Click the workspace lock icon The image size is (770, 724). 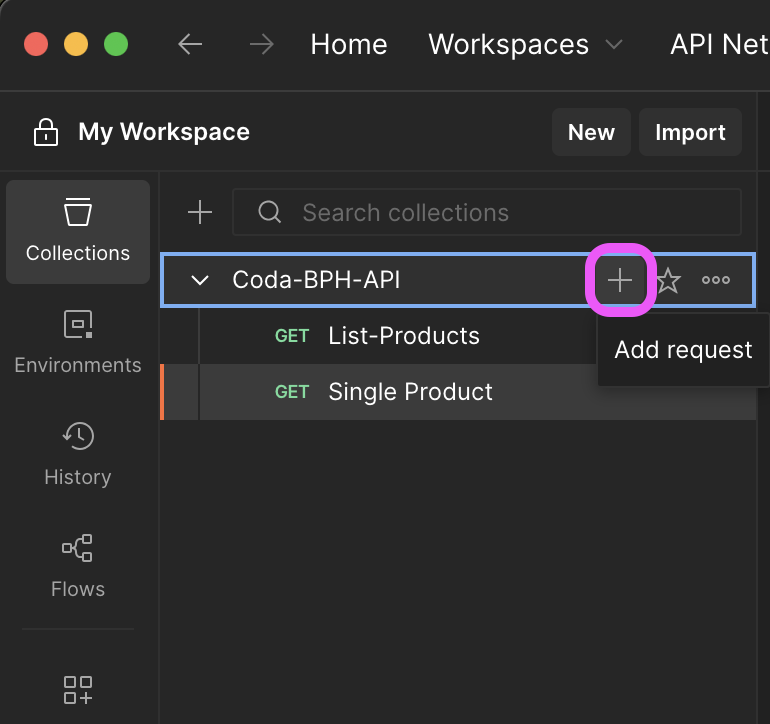[x=45, y=132]
